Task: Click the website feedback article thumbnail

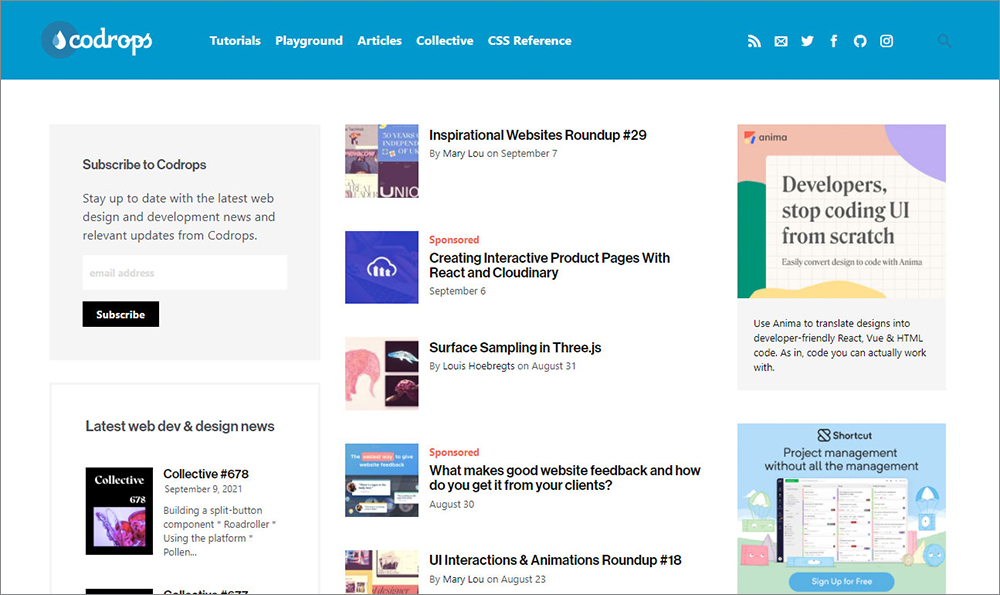Action: [x=381, y=480]
